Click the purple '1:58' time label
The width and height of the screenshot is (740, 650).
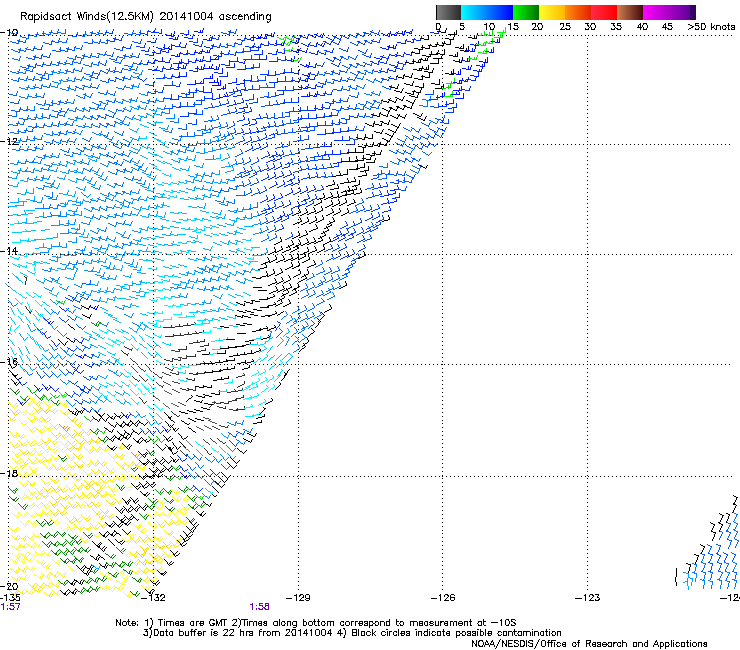click(x=260, y=607)
